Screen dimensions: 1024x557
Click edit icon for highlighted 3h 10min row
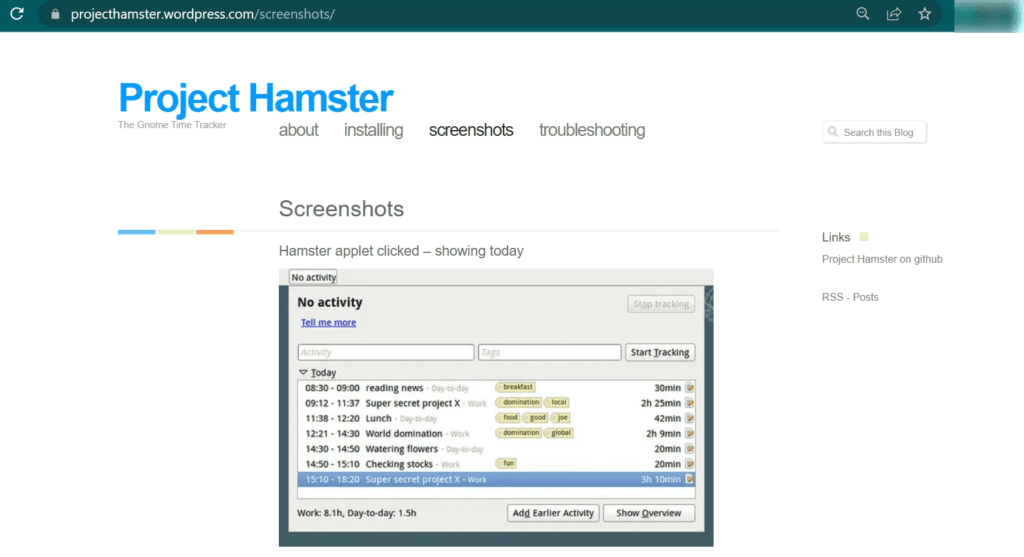point(689,479)
